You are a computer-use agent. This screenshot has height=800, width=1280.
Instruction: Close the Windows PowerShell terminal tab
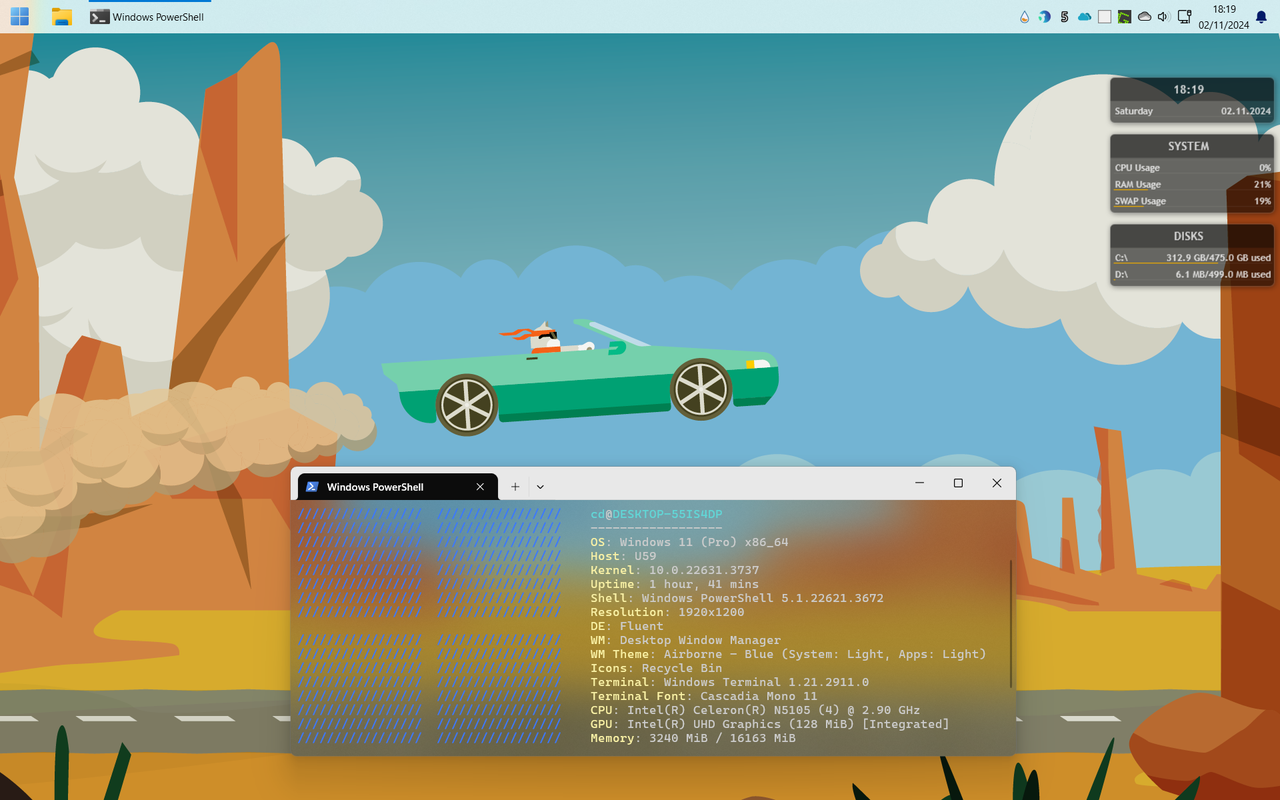click(x=480, y=487)
